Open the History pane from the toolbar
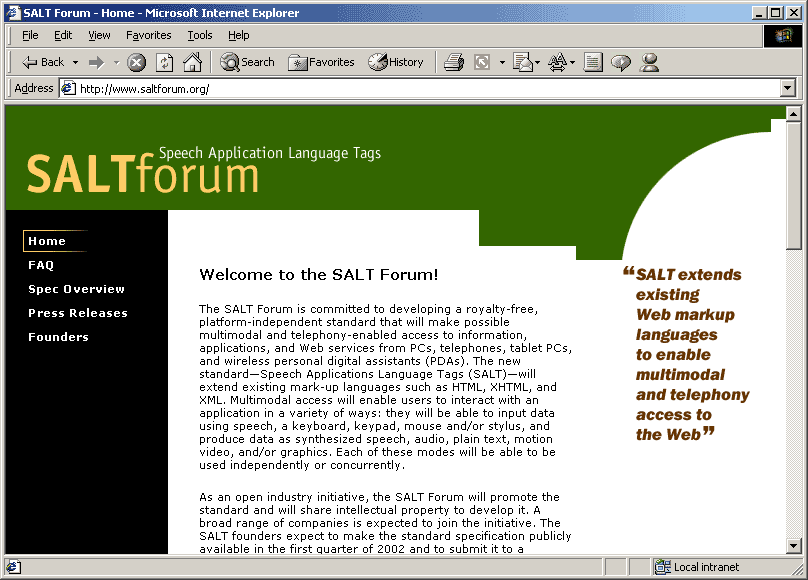 (x=396, y=62)
